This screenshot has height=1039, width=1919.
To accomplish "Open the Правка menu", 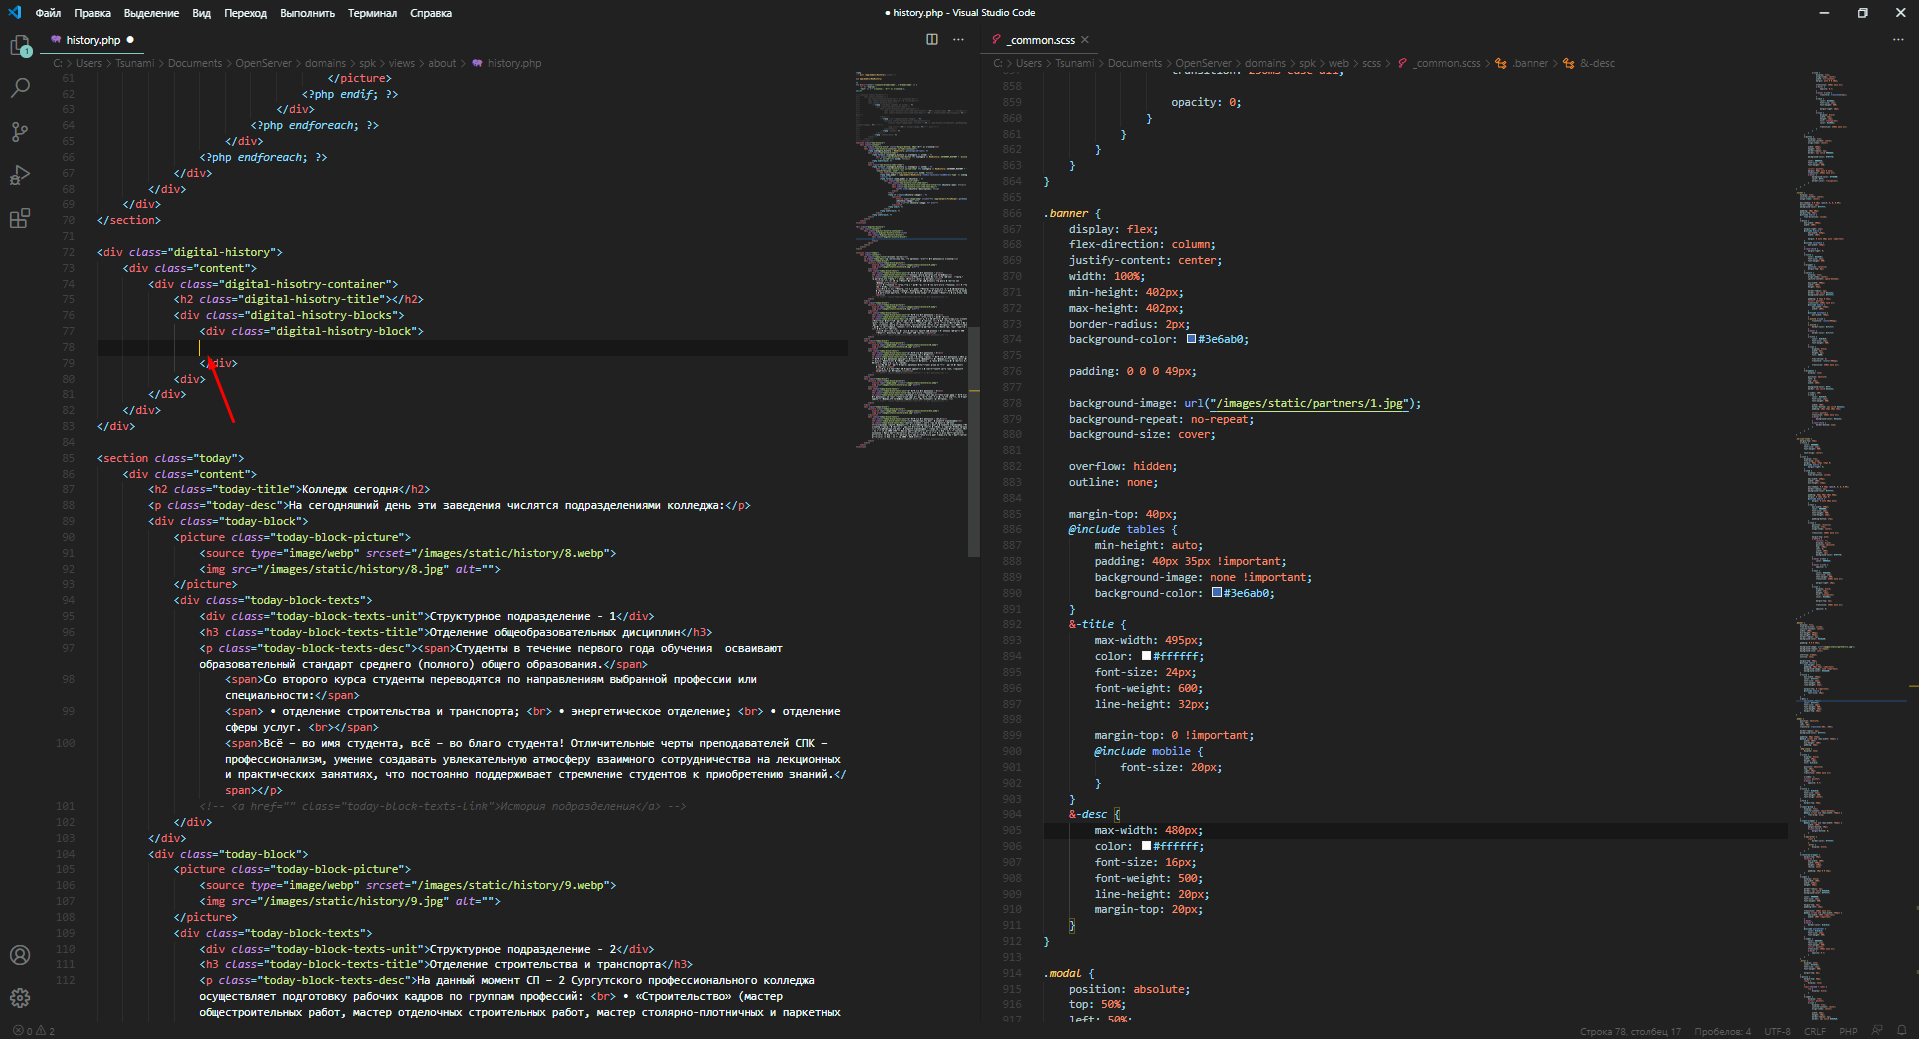I will pyautogui.click(x=92, y=13).
